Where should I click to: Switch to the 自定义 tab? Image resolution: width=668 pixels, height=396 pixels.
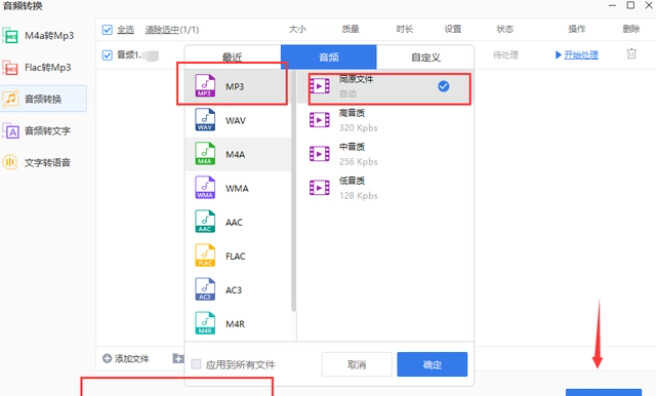point(425,57)
